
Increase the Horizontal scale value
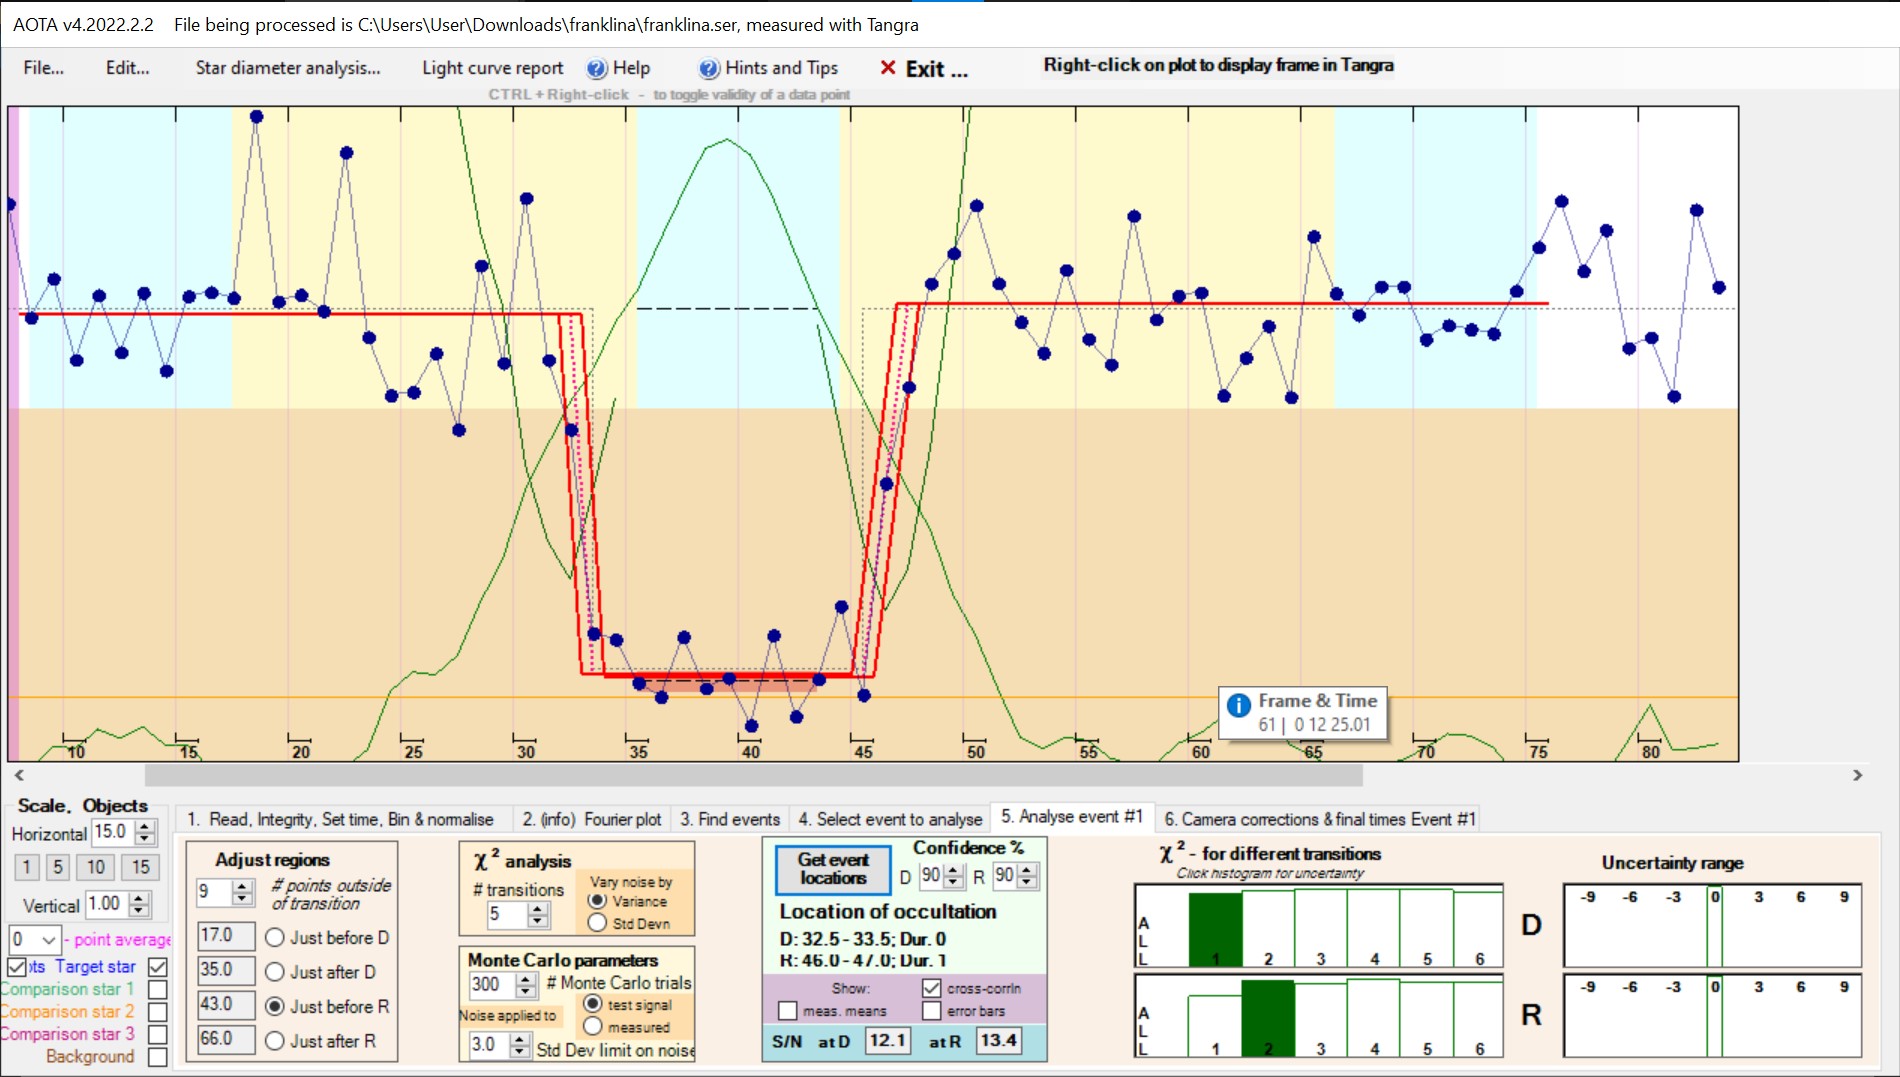(145, 826)
